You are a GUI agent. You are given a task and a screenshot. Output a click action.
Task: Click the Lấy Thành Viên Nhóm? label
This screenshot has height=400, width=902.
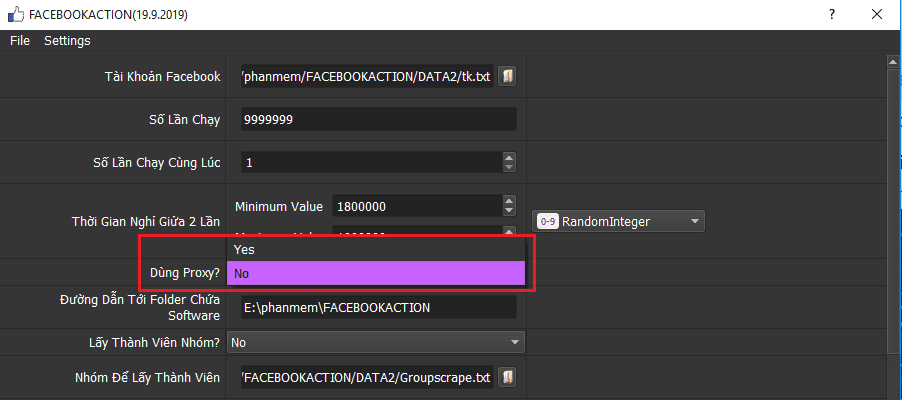pyautogui.click(x=154, y=343)
